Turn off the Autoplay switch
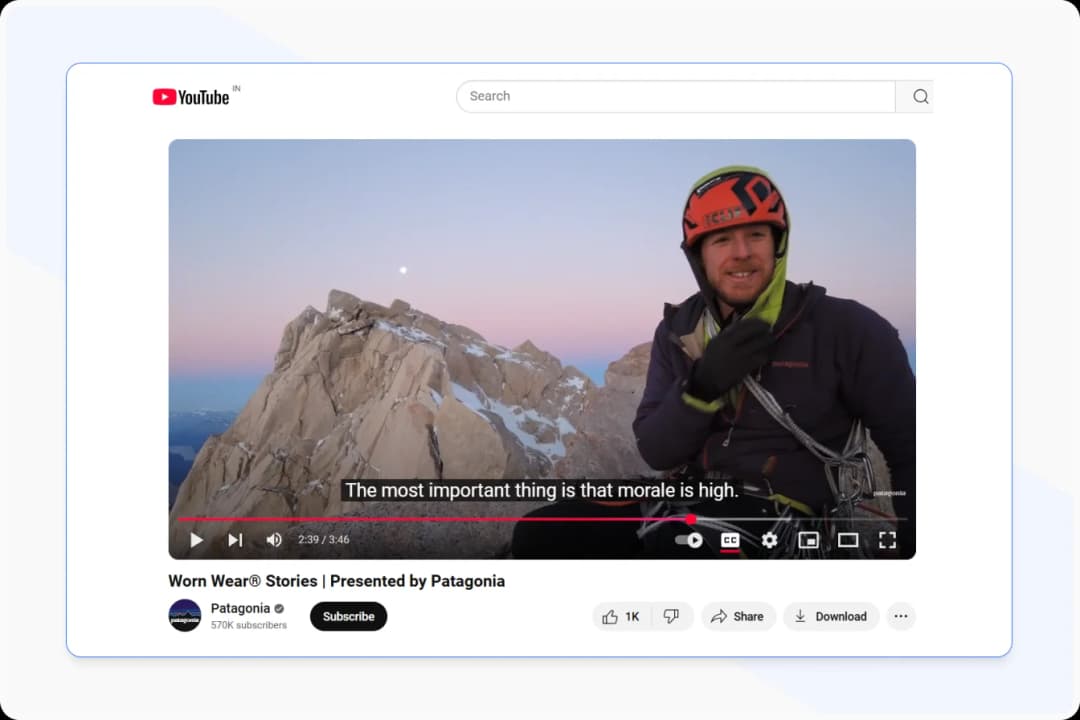 point(689,539)
